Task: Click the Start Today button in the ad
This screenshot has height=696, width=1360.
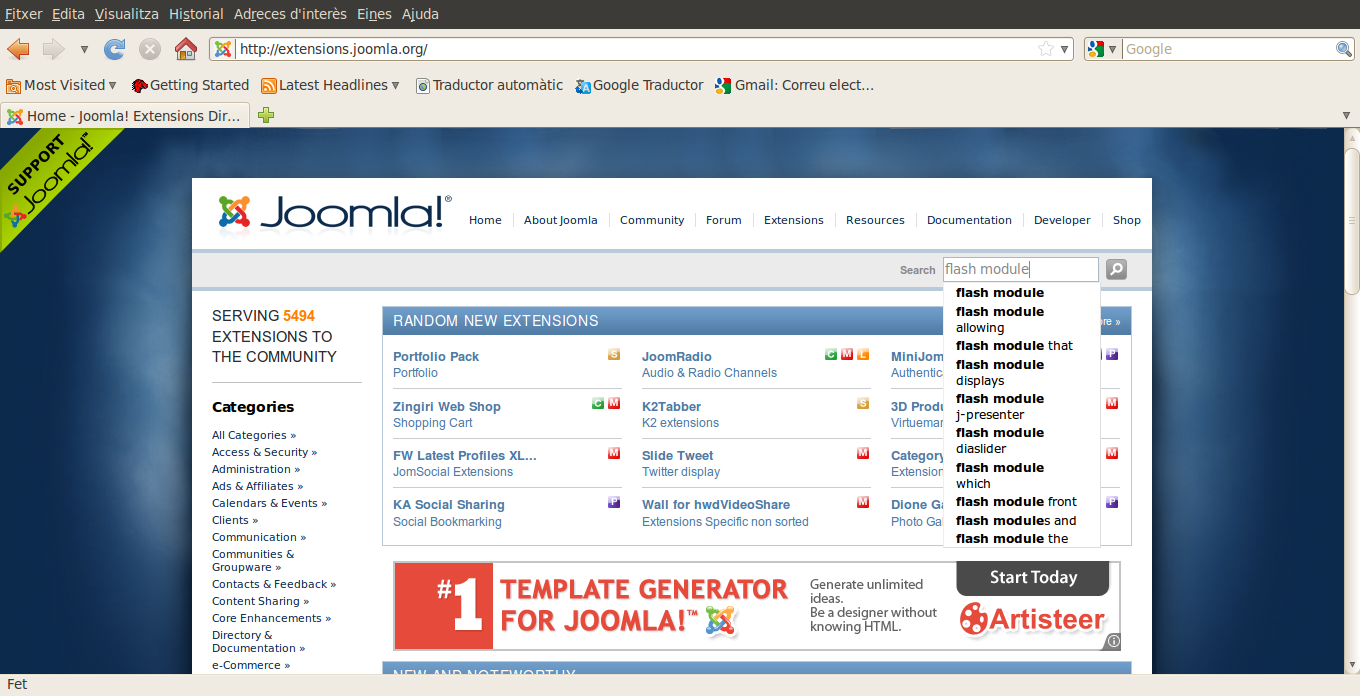Action: (x=1033, y=578)
